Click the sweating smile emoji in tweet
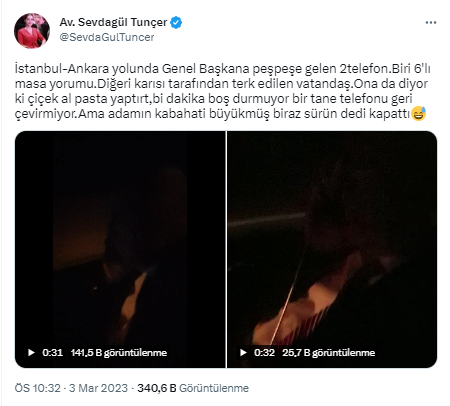The image size is (450, 406). coord(419,114)
